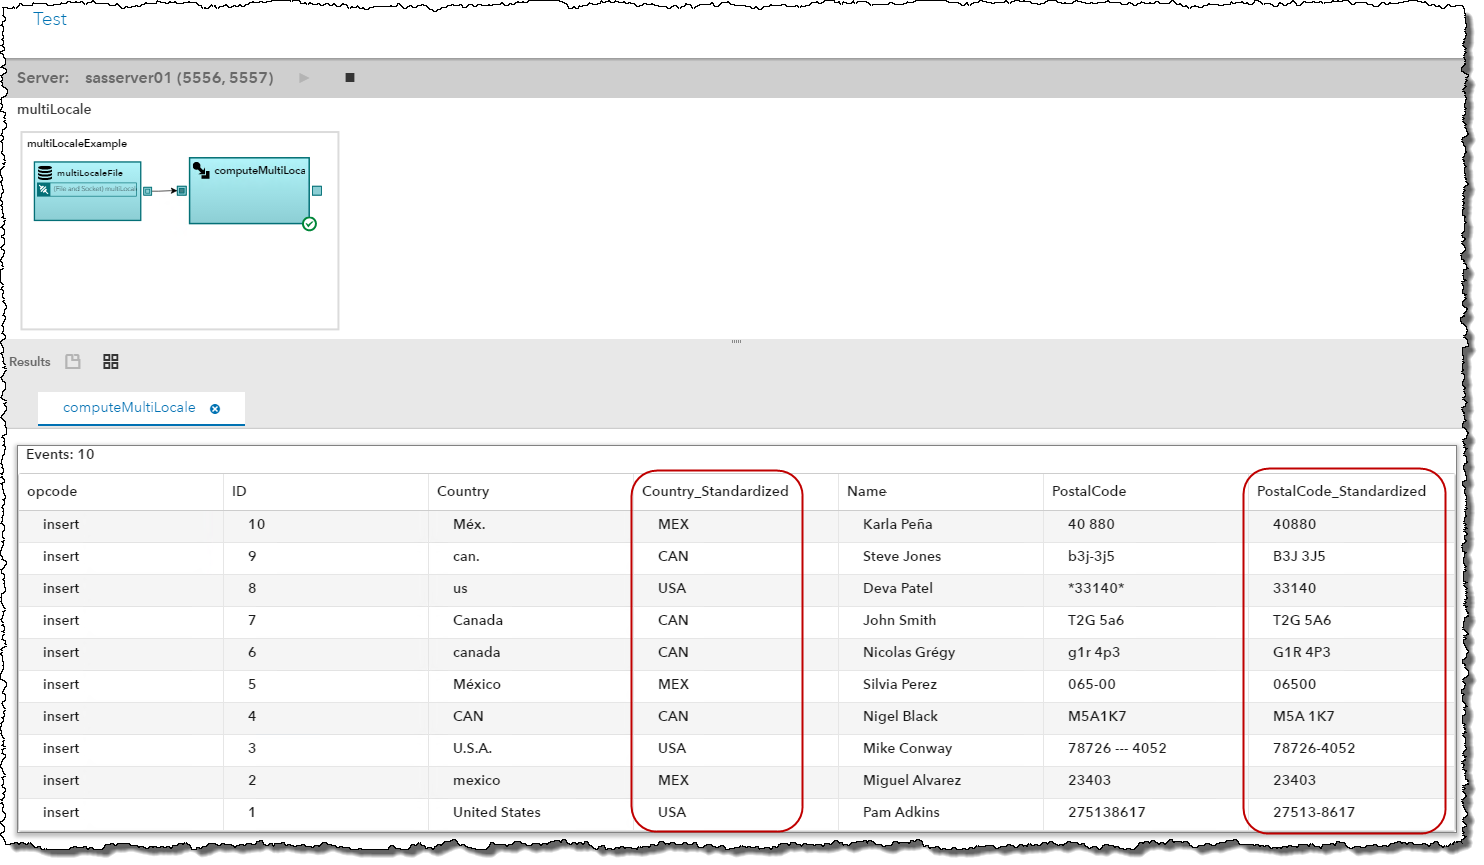The height and width of the screenshot is (865, 1484).
Task: Click the opcode column header
Action: [x=52, y=491]
